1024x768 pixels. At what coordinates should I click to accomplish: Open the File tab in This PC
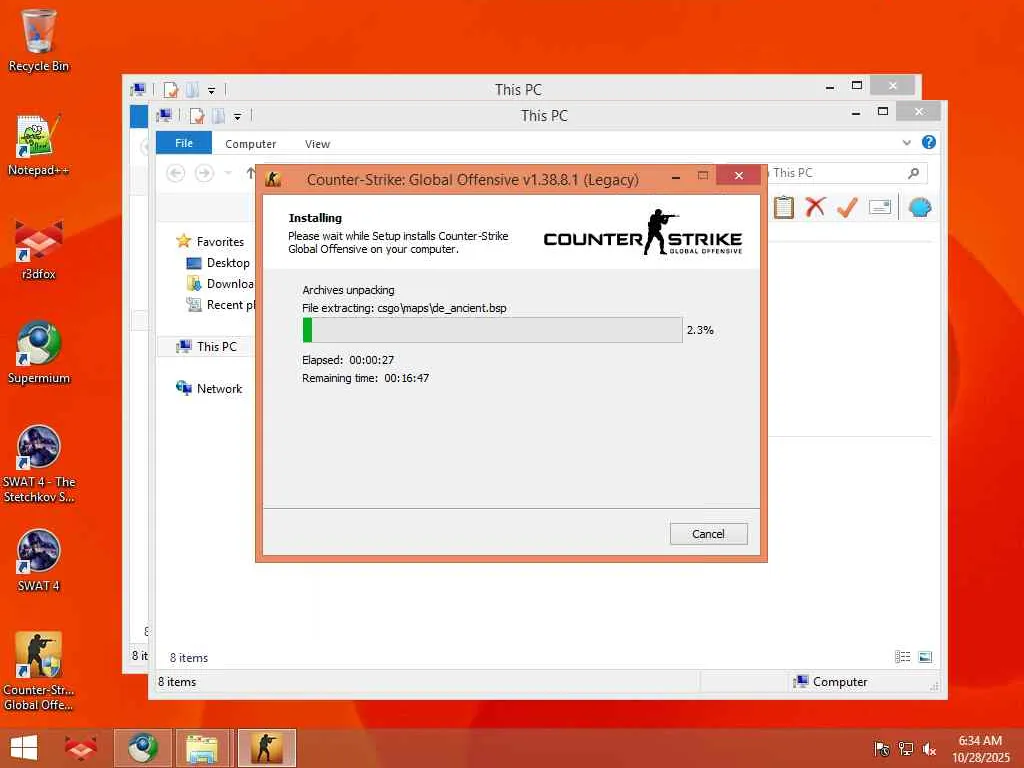184,143
